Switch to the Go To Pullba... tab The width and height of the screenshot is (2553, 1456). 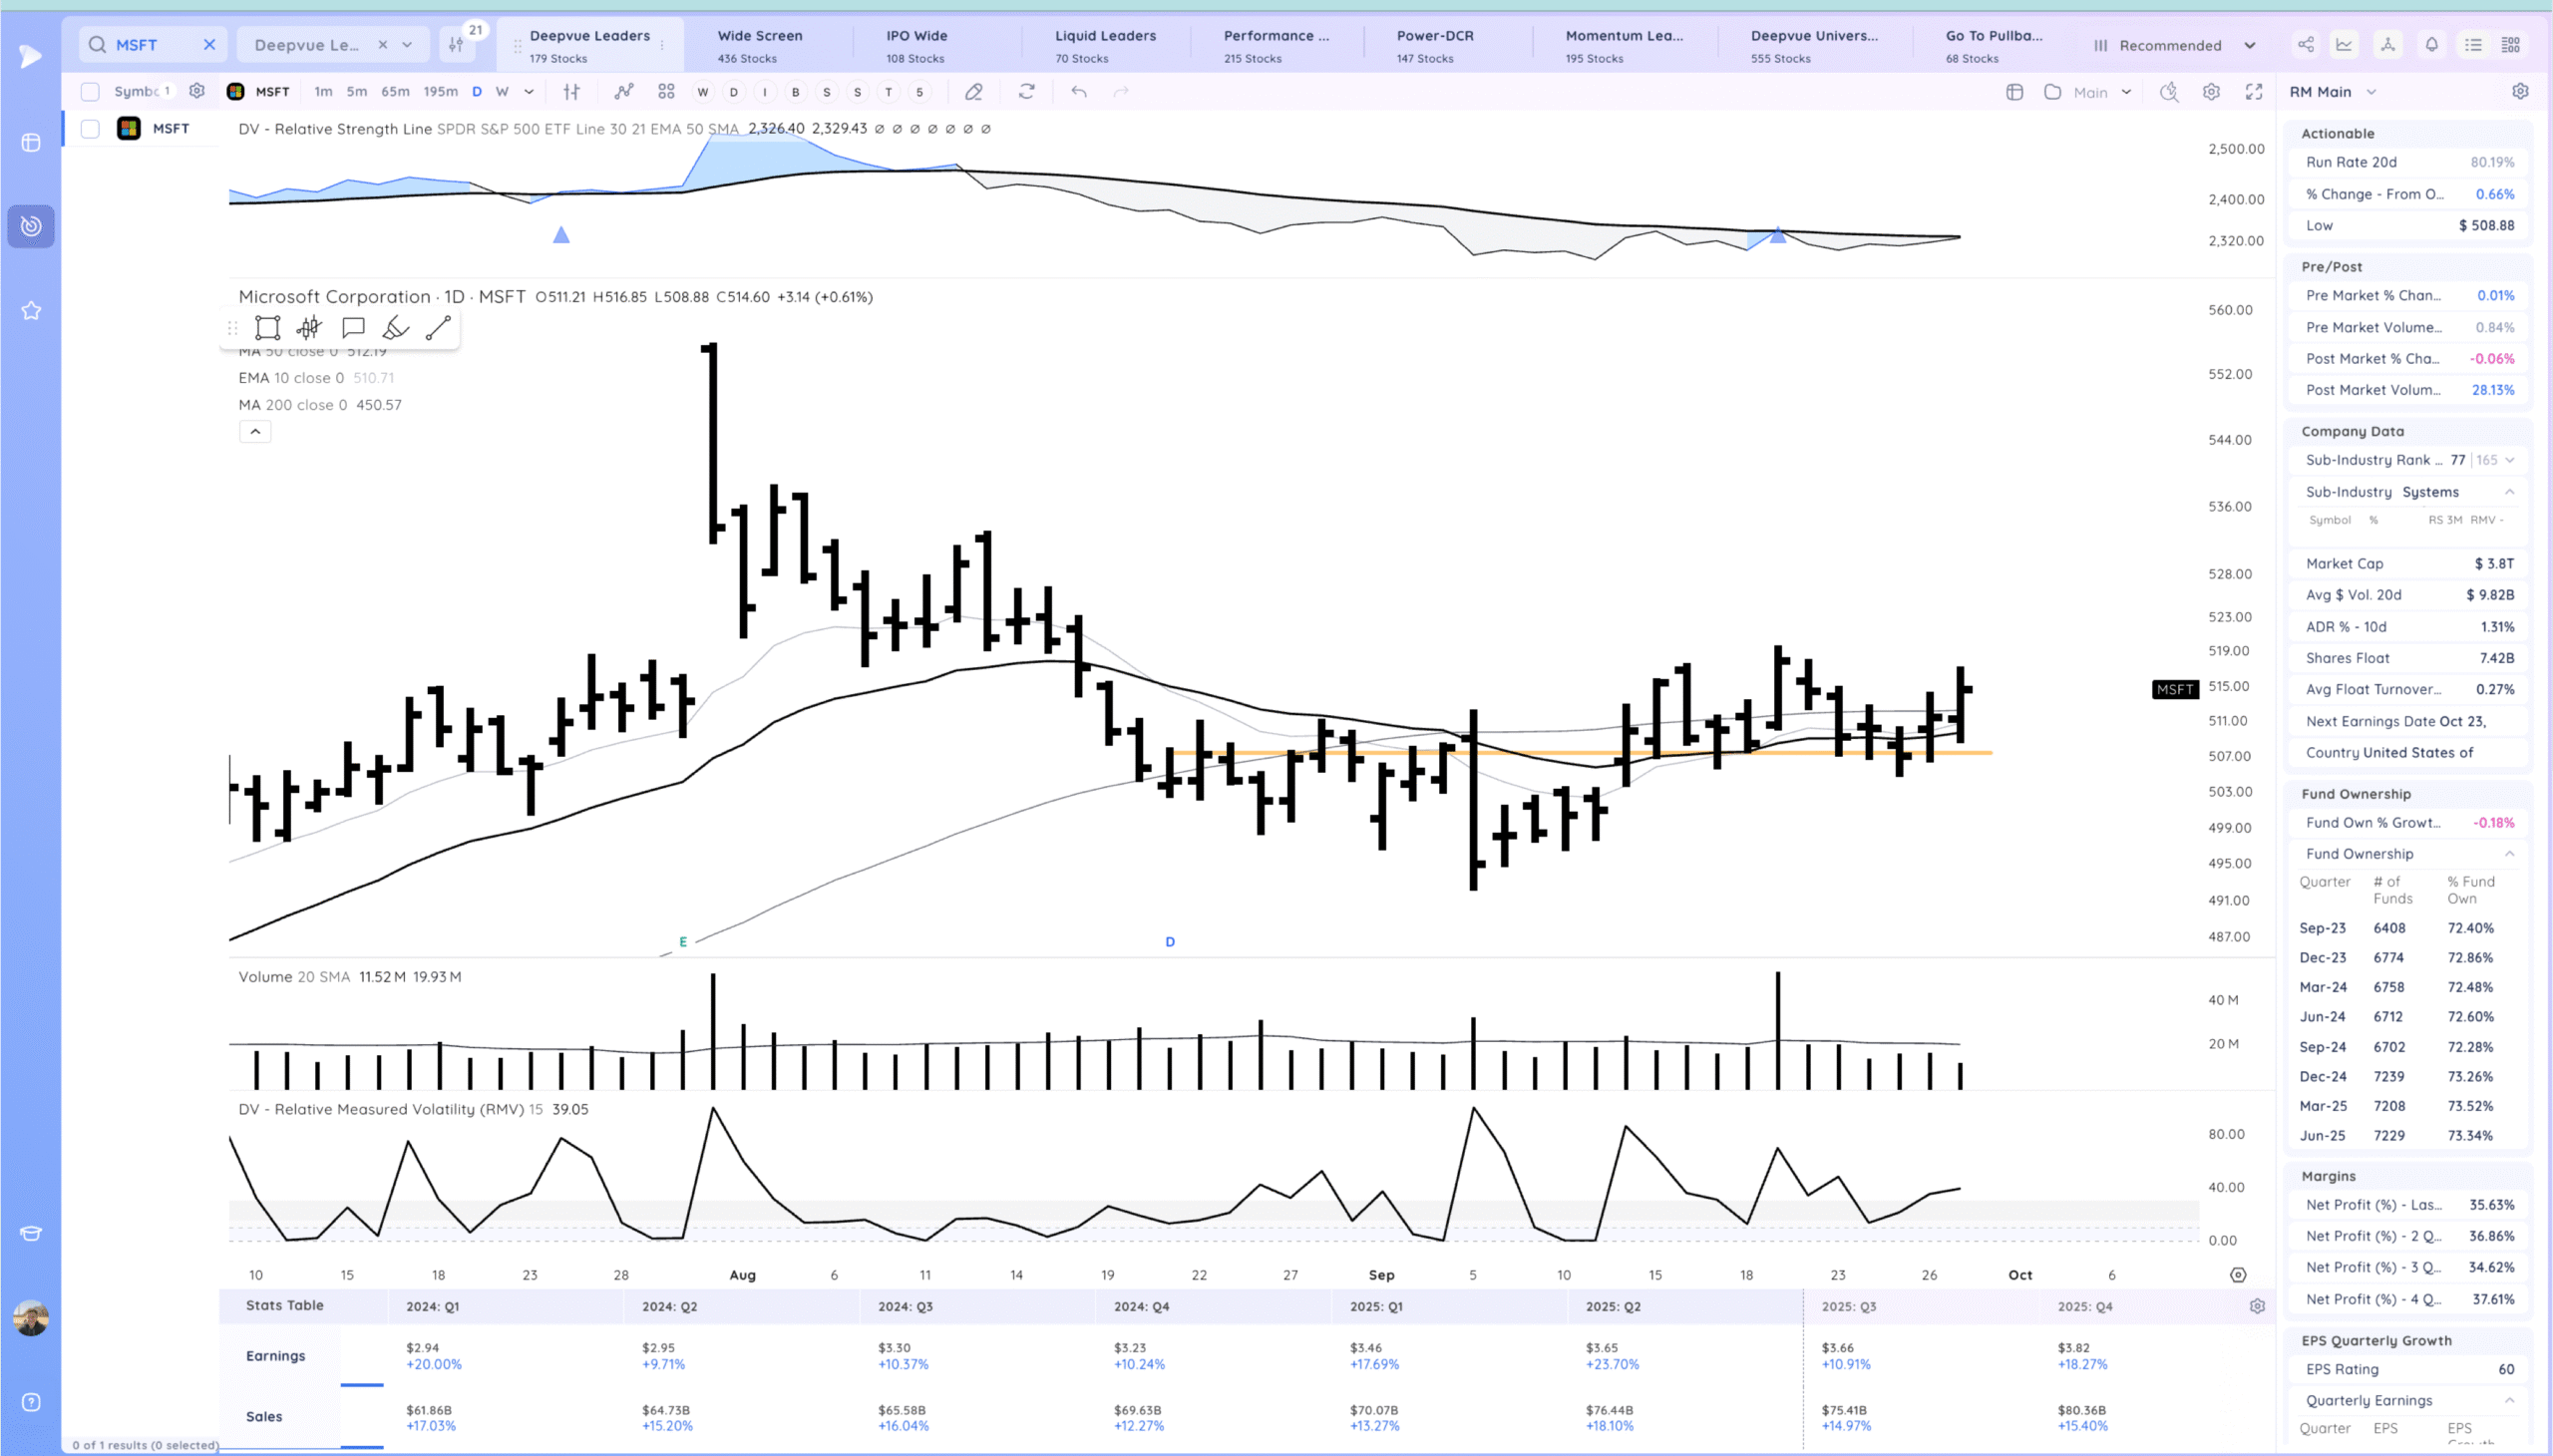point(1994,46)
